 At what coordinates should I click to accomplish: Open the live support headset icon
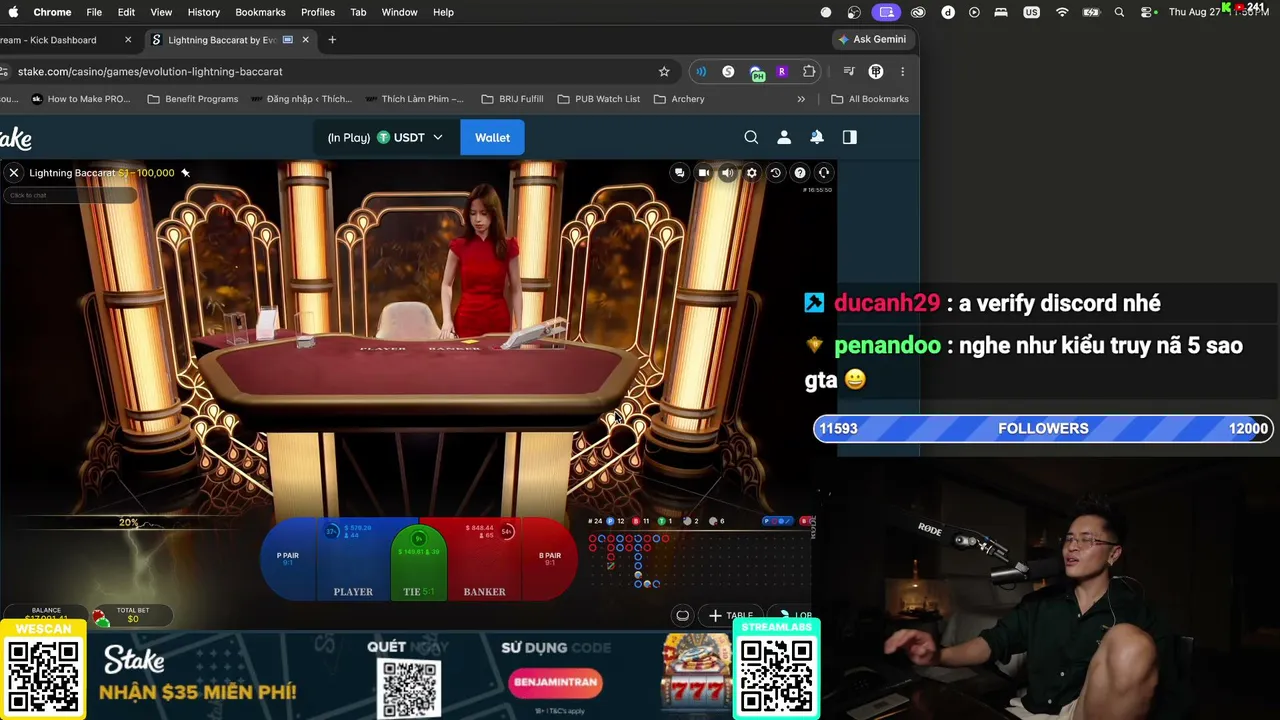click(824, 173)
